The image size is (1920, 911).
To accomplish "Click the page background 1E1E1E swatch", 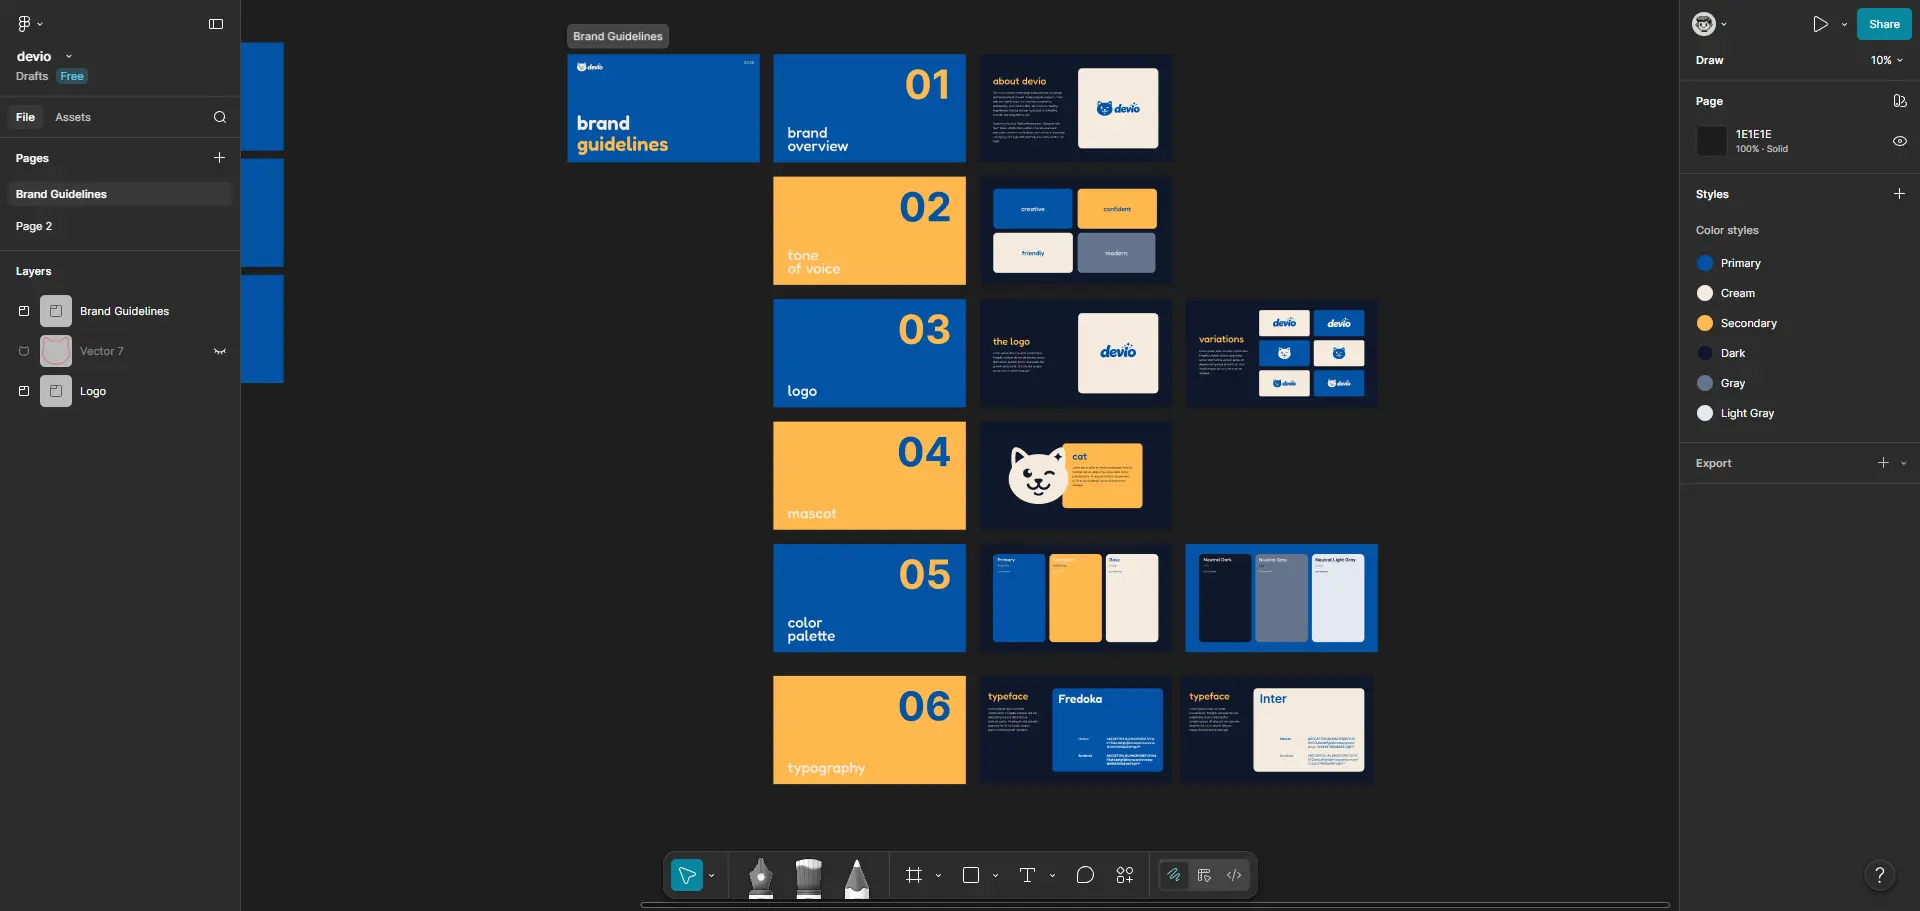I will tap(1712, 141).
